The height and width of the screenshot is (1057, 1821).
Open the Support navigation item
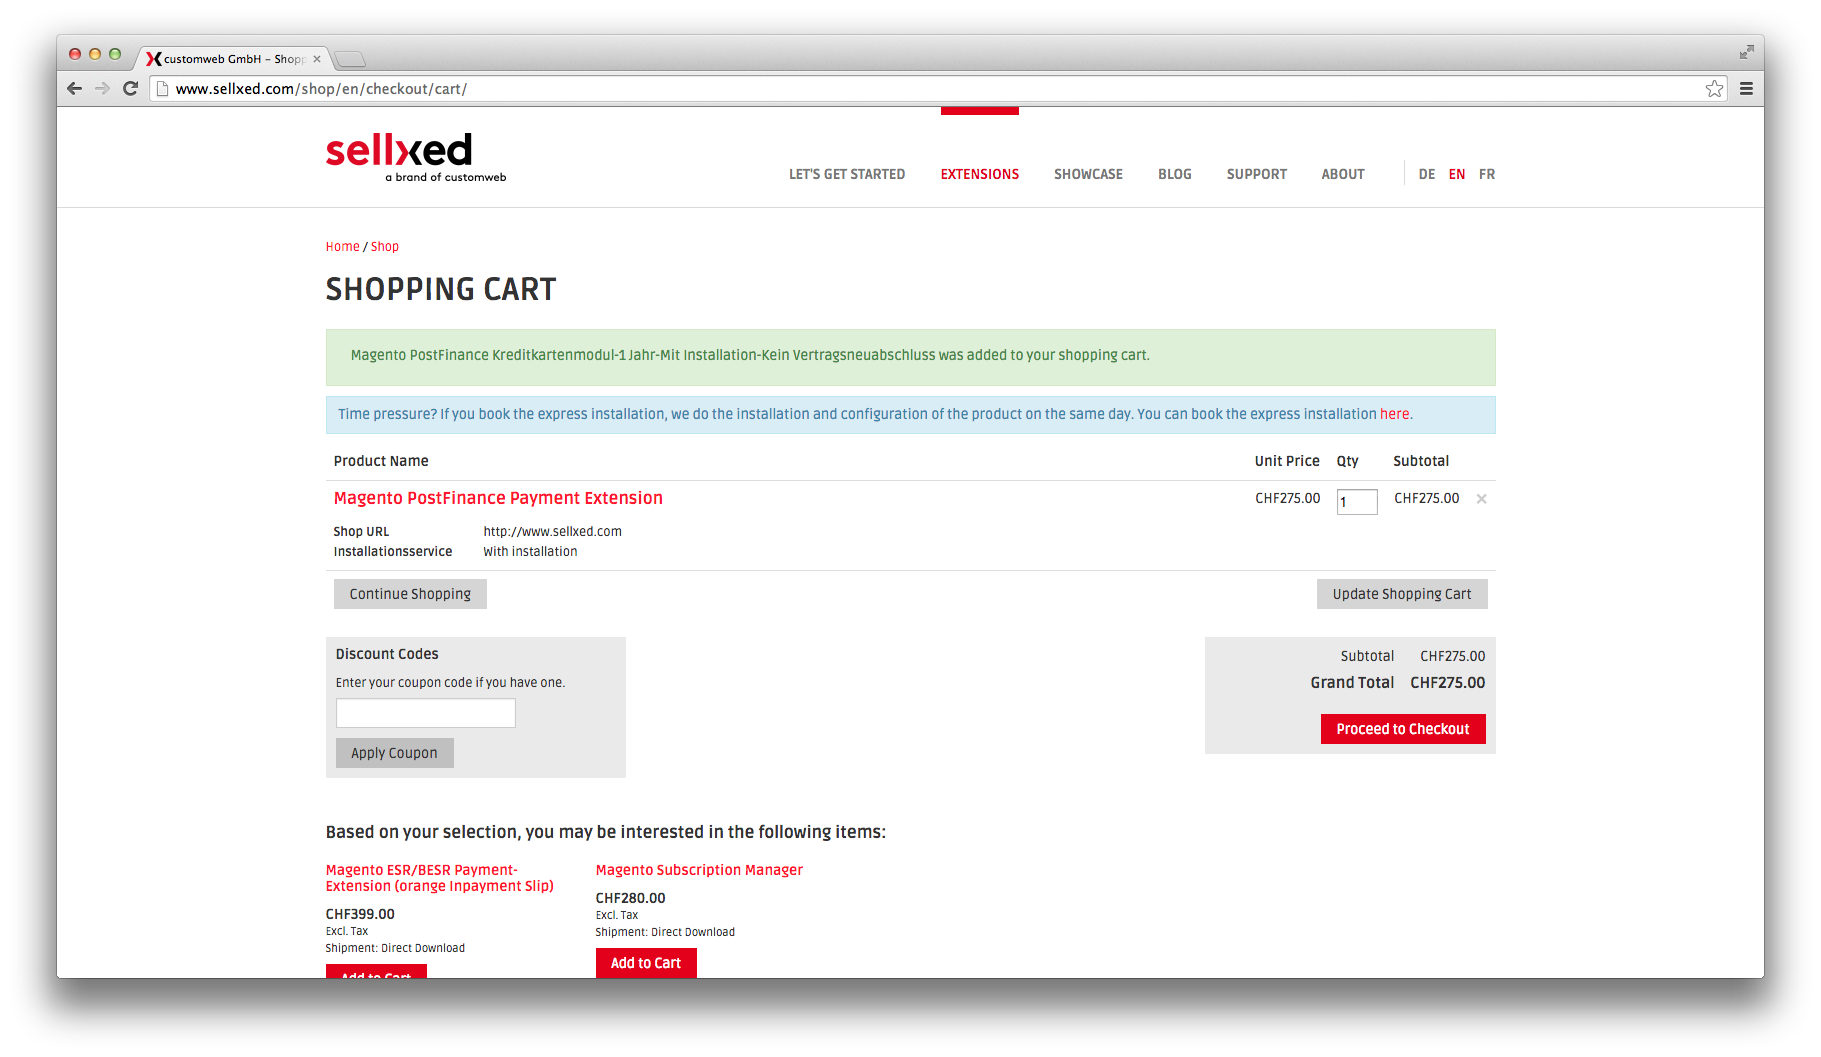coord(1256,174)
